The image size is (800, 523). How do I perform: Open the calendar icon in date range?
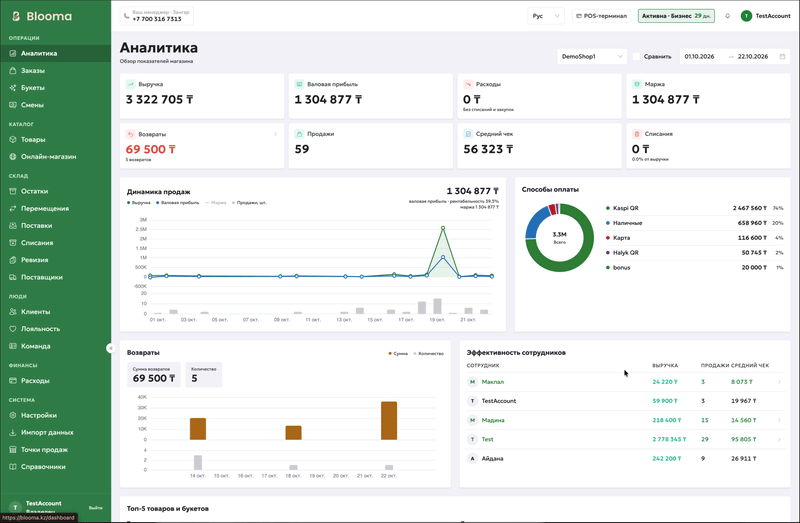tap(782, 57)
